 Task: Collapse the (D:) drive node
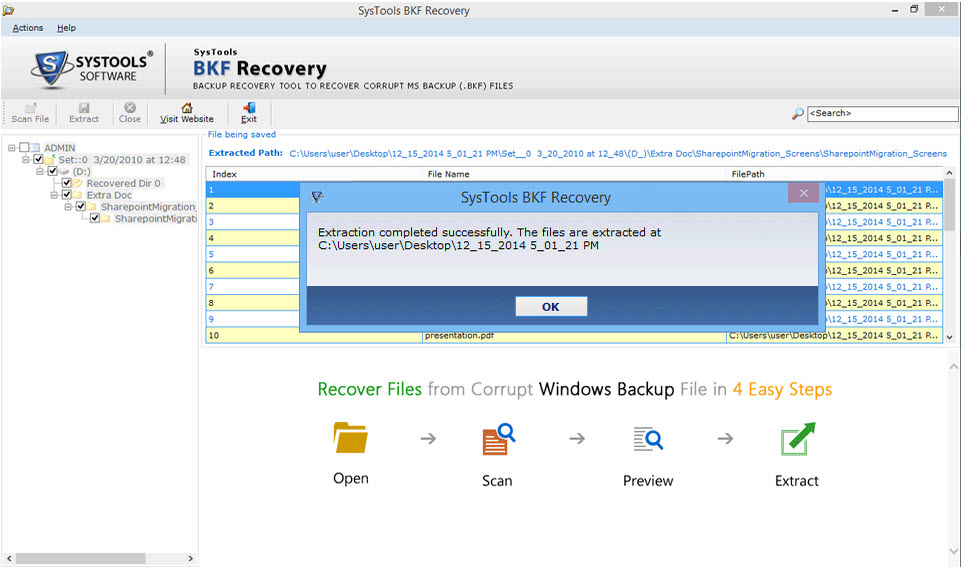[x=40, y=172]
